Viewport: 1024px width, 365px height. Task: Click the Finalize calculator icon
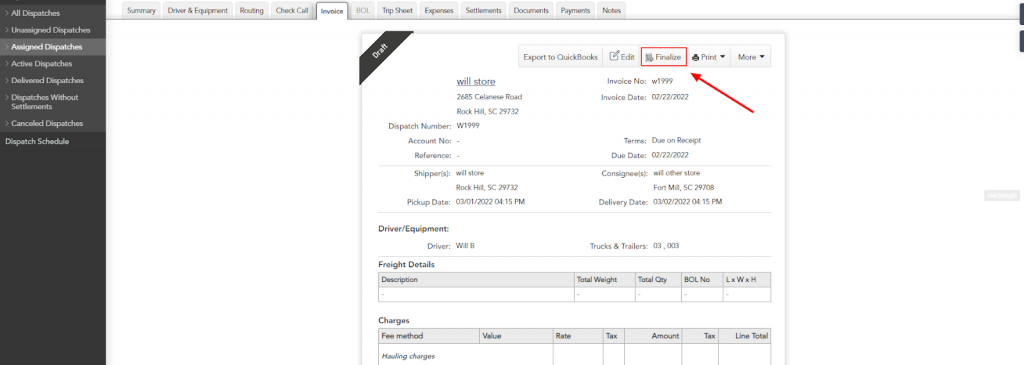[649, 57]
